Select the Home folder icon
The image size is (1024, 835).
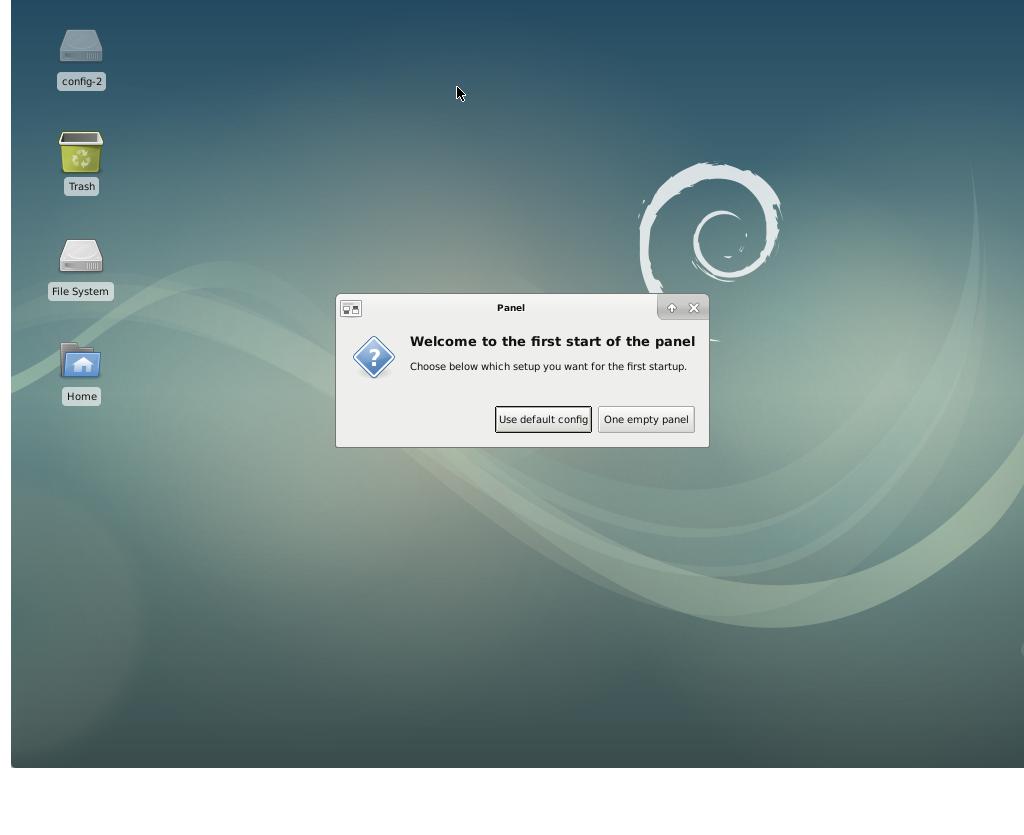(x=81, y=361)
